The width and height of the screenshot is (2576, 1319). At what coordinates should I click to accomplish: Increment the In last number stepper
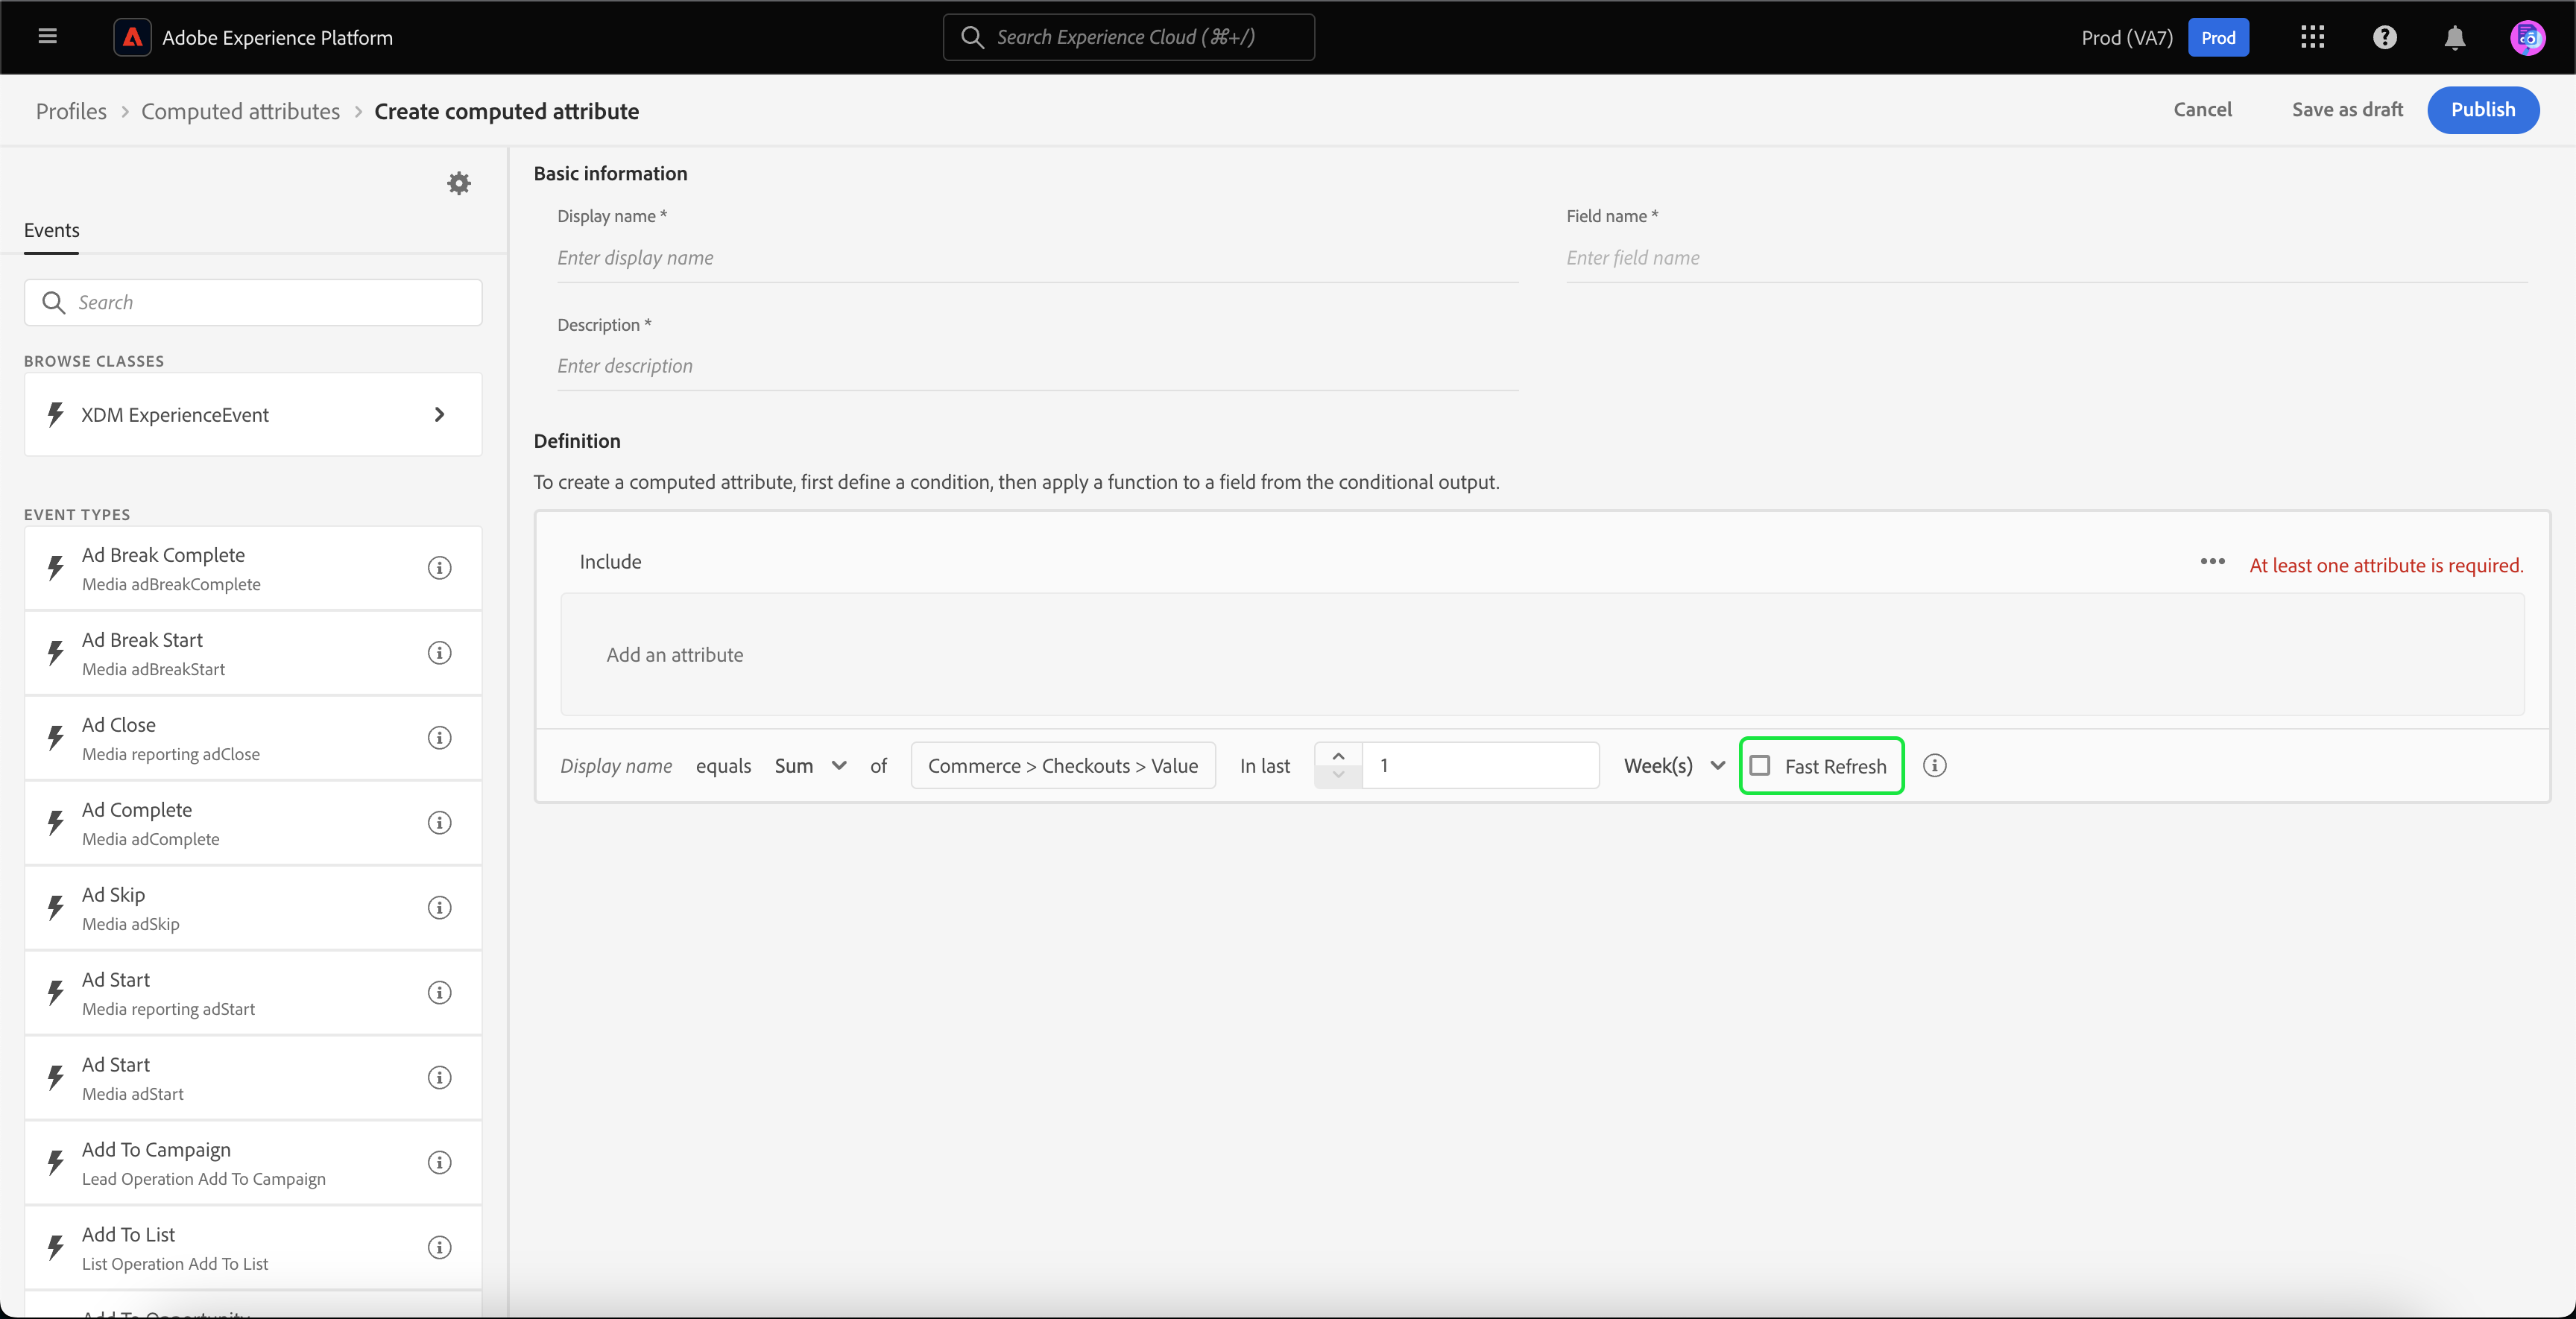point(1338,756)
